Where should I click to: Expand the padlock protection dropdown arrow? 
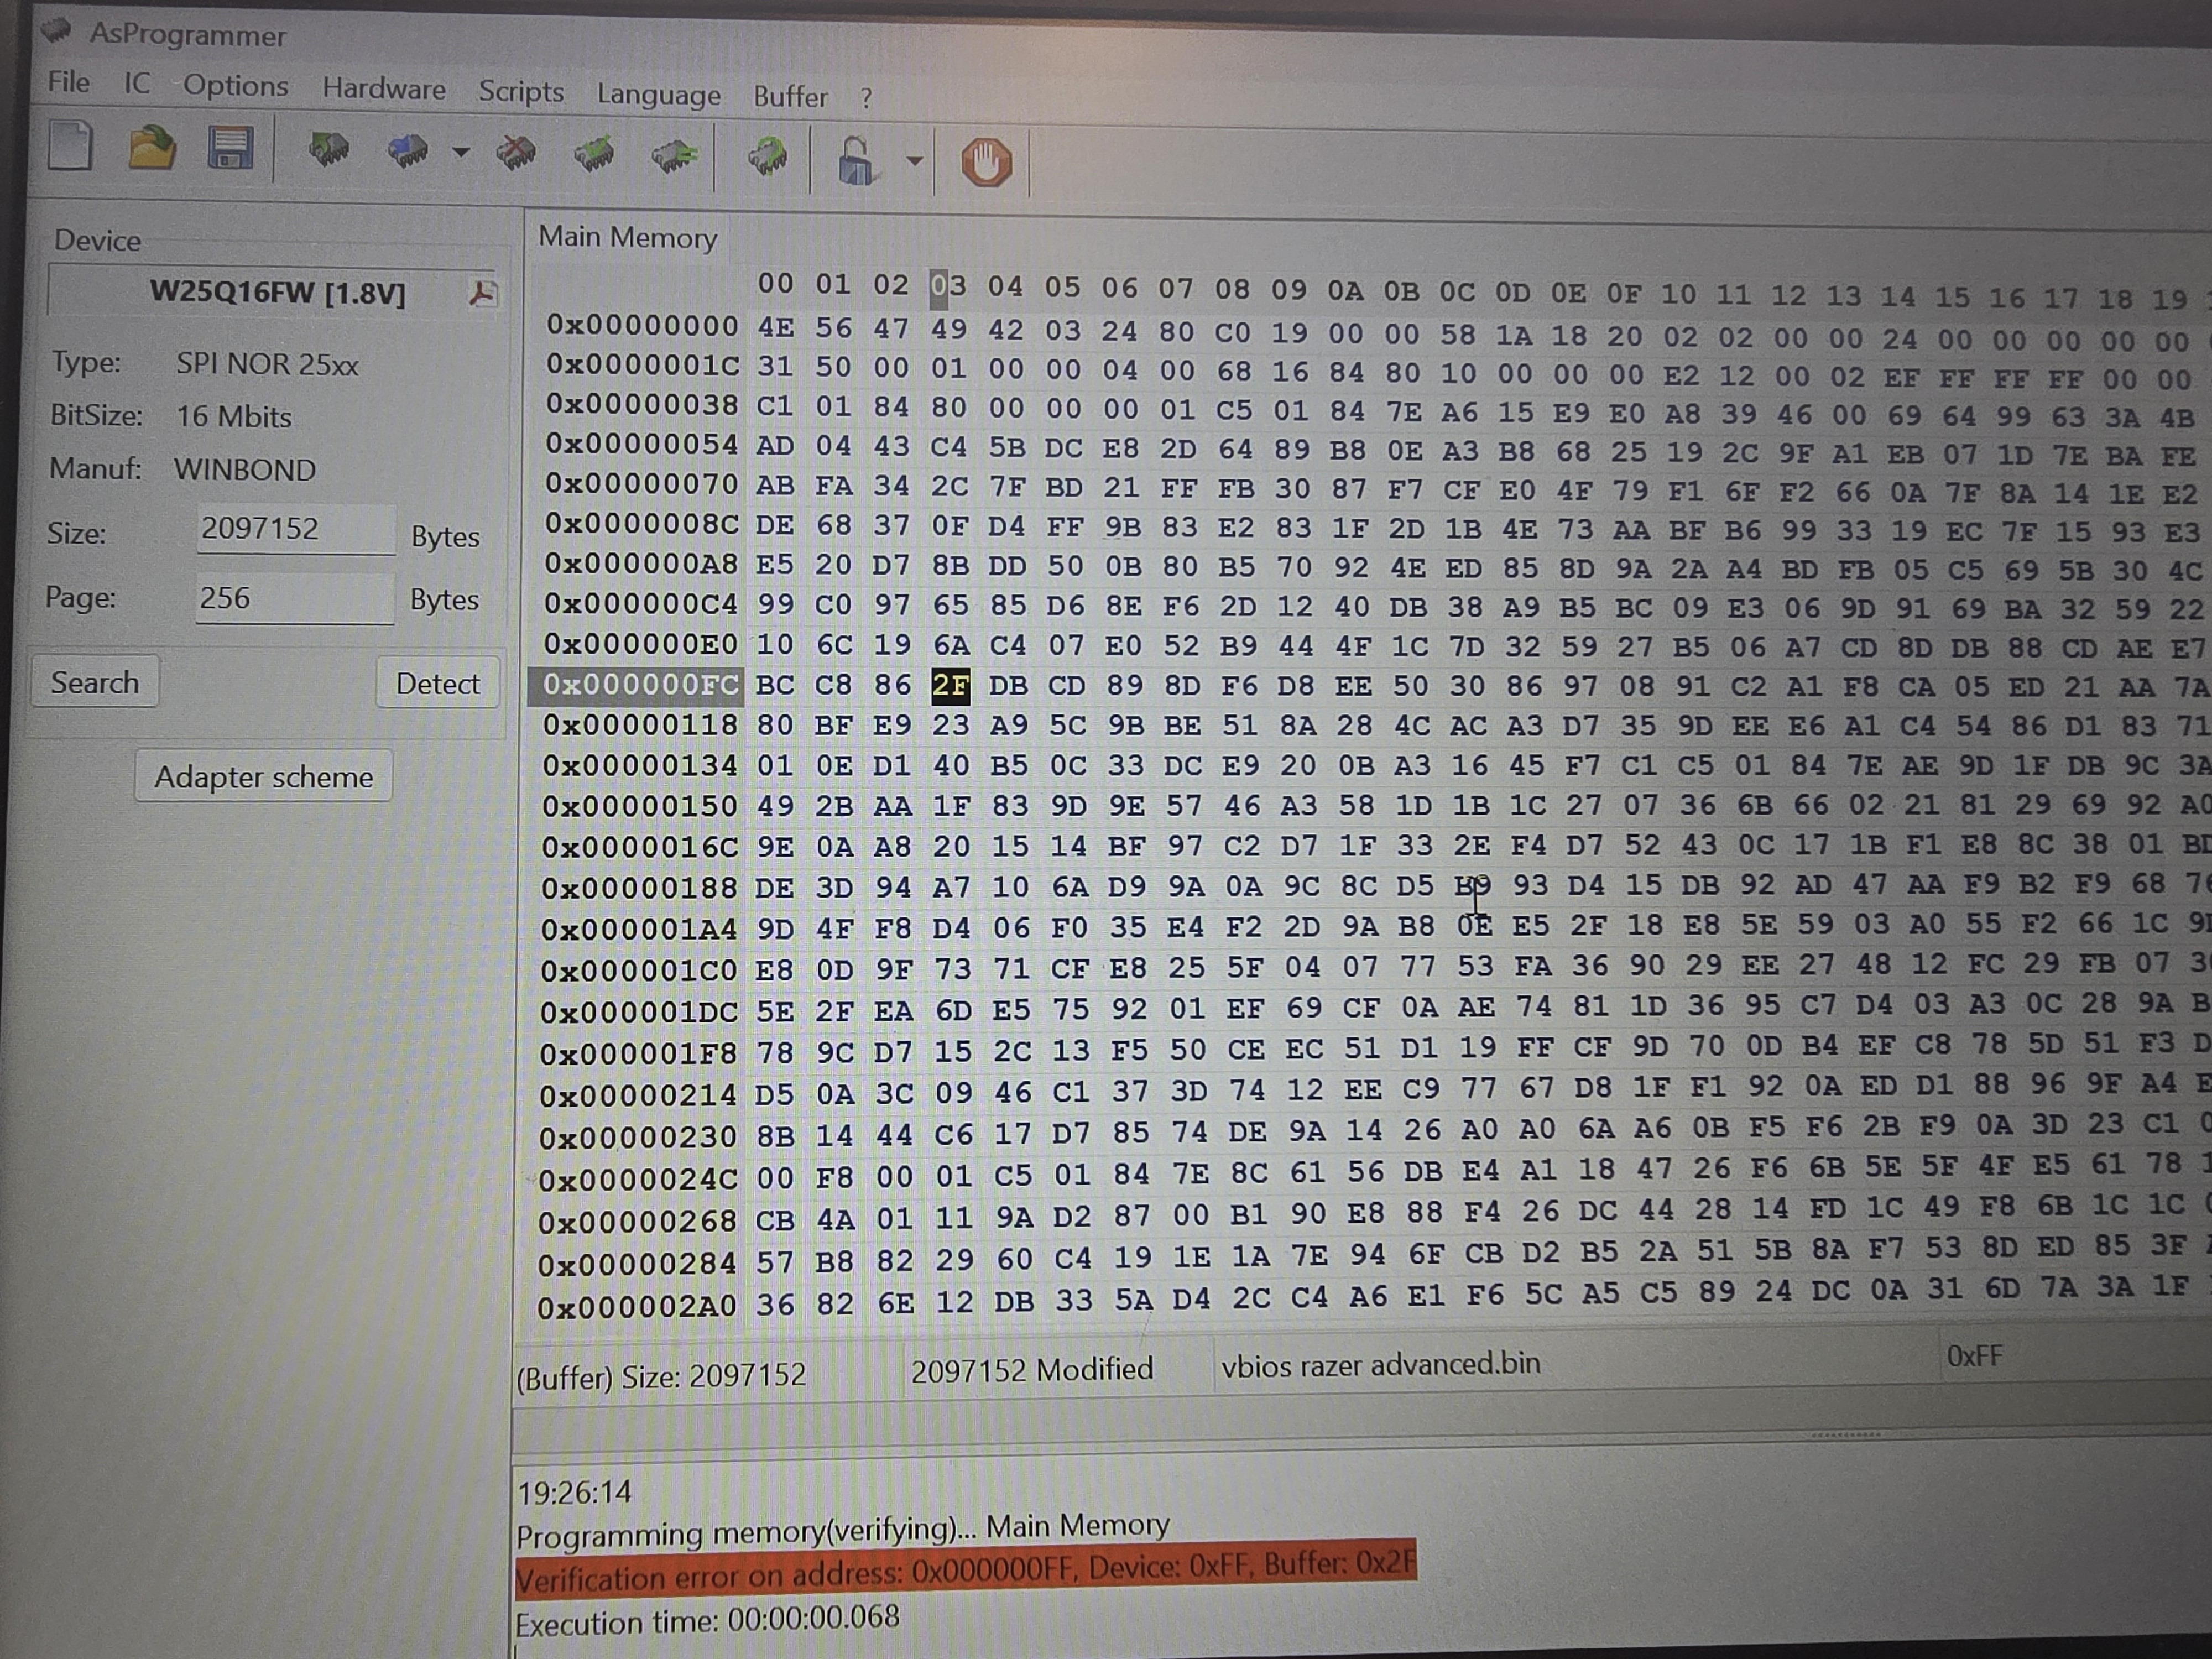pos(914,161)
